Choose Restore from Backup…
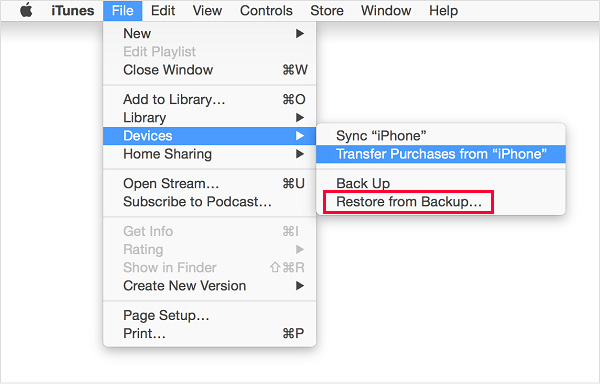601x384 pixels. [x=409, y=202]
